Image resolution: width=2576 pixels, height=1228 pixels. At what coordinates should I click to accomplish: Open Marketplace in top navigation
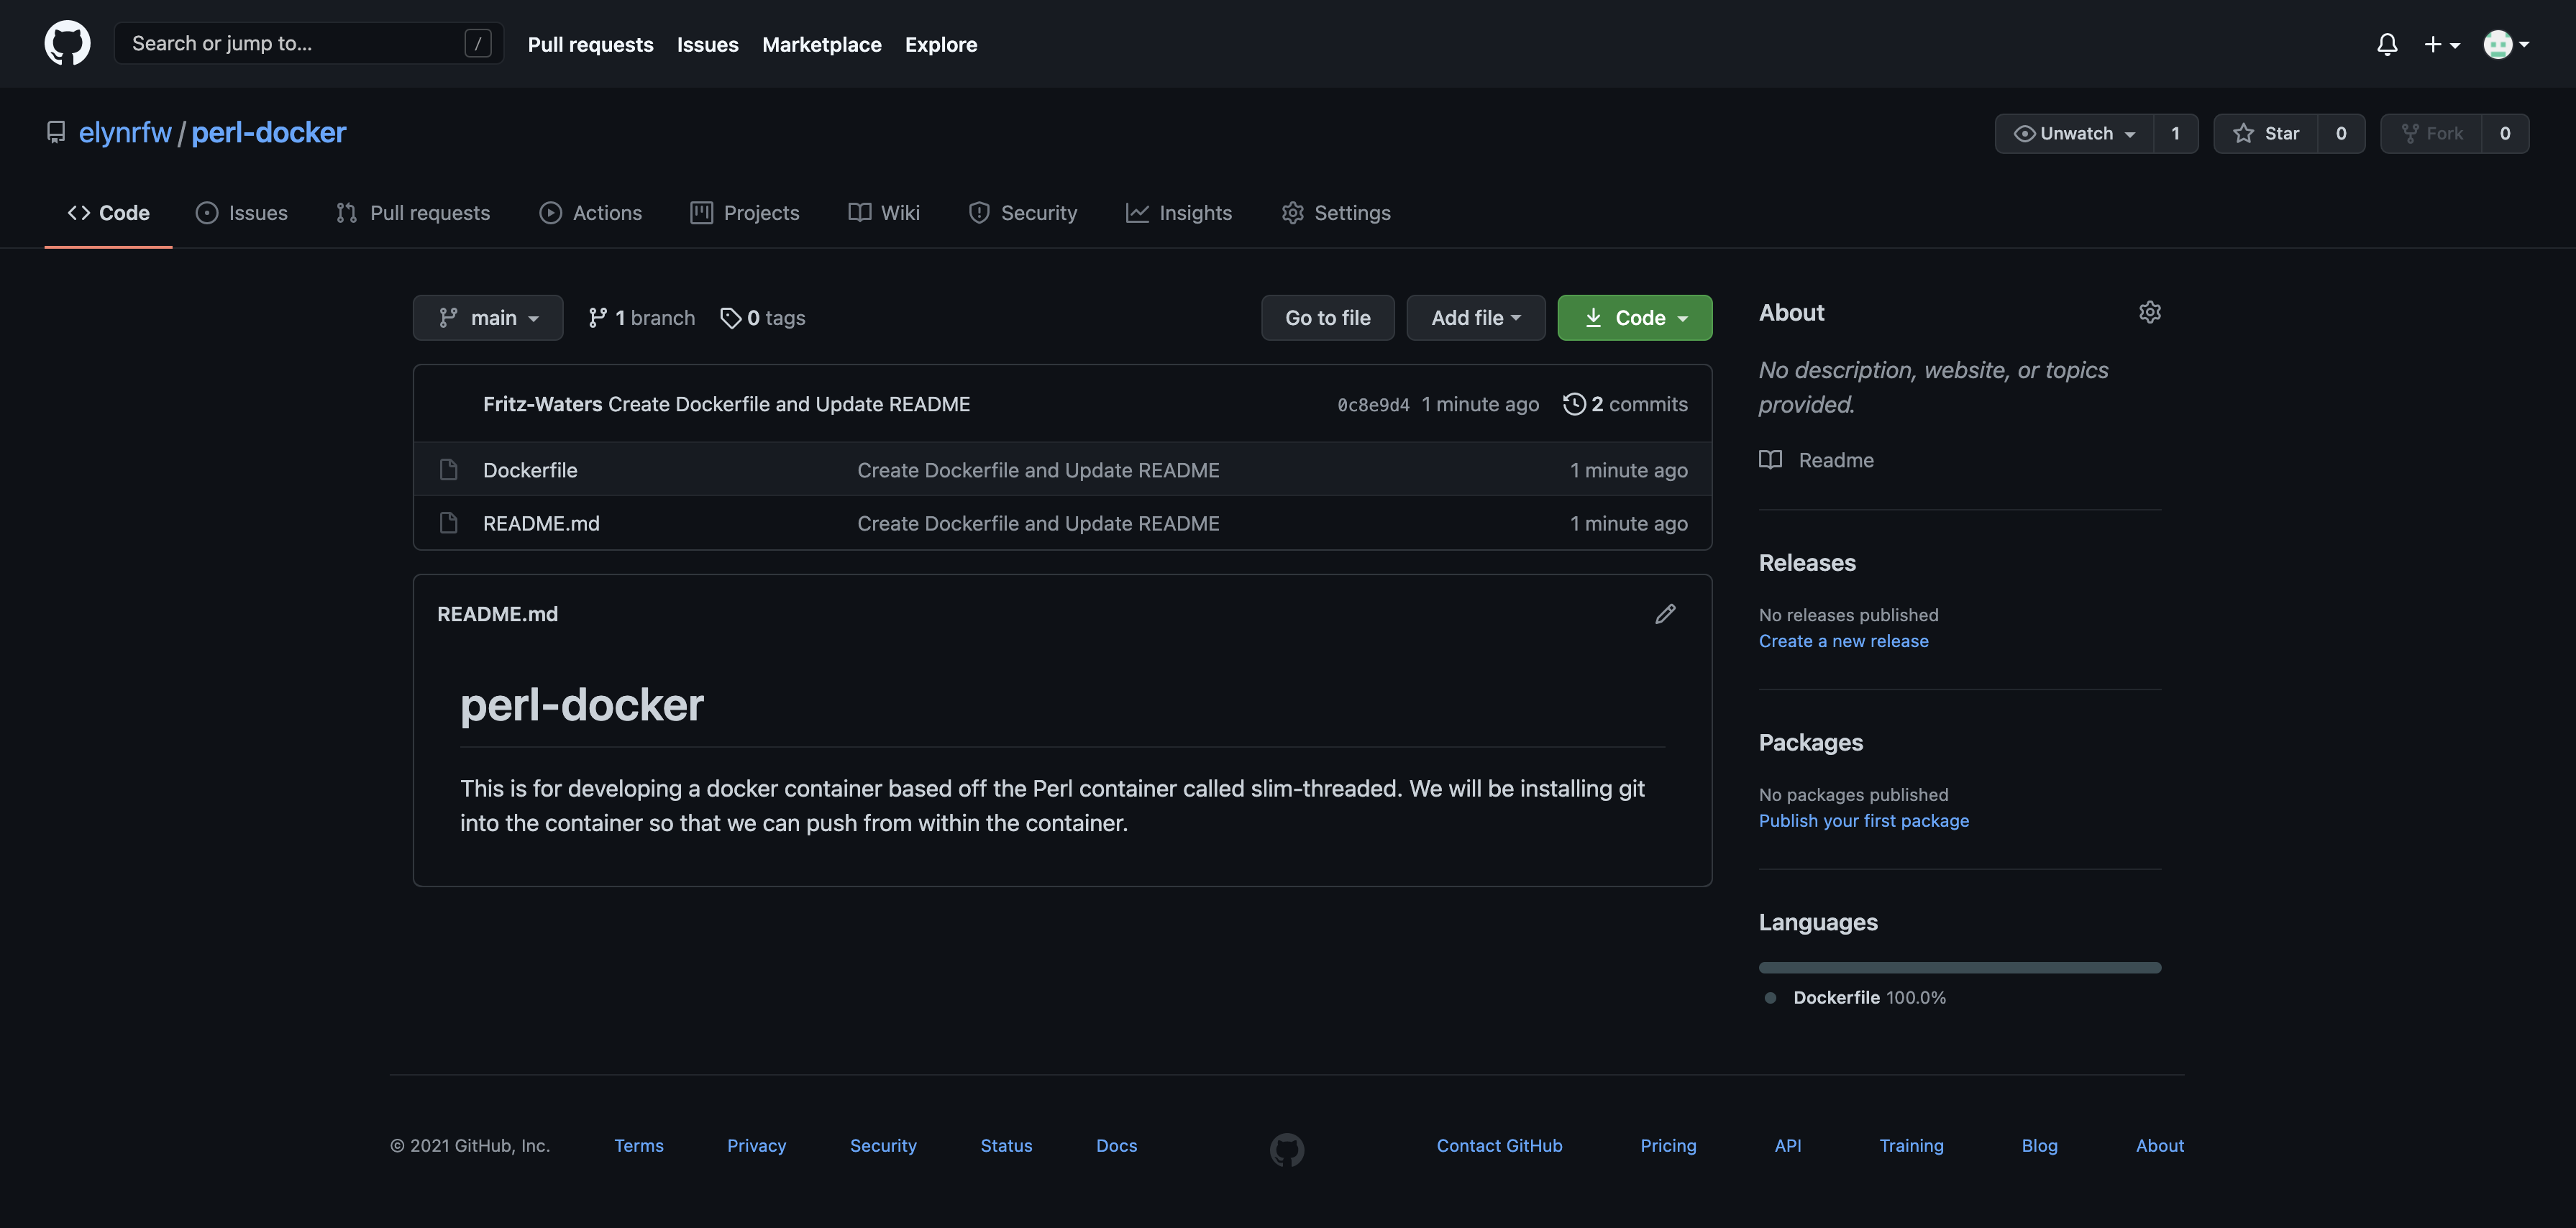click(x=821, y=44)
